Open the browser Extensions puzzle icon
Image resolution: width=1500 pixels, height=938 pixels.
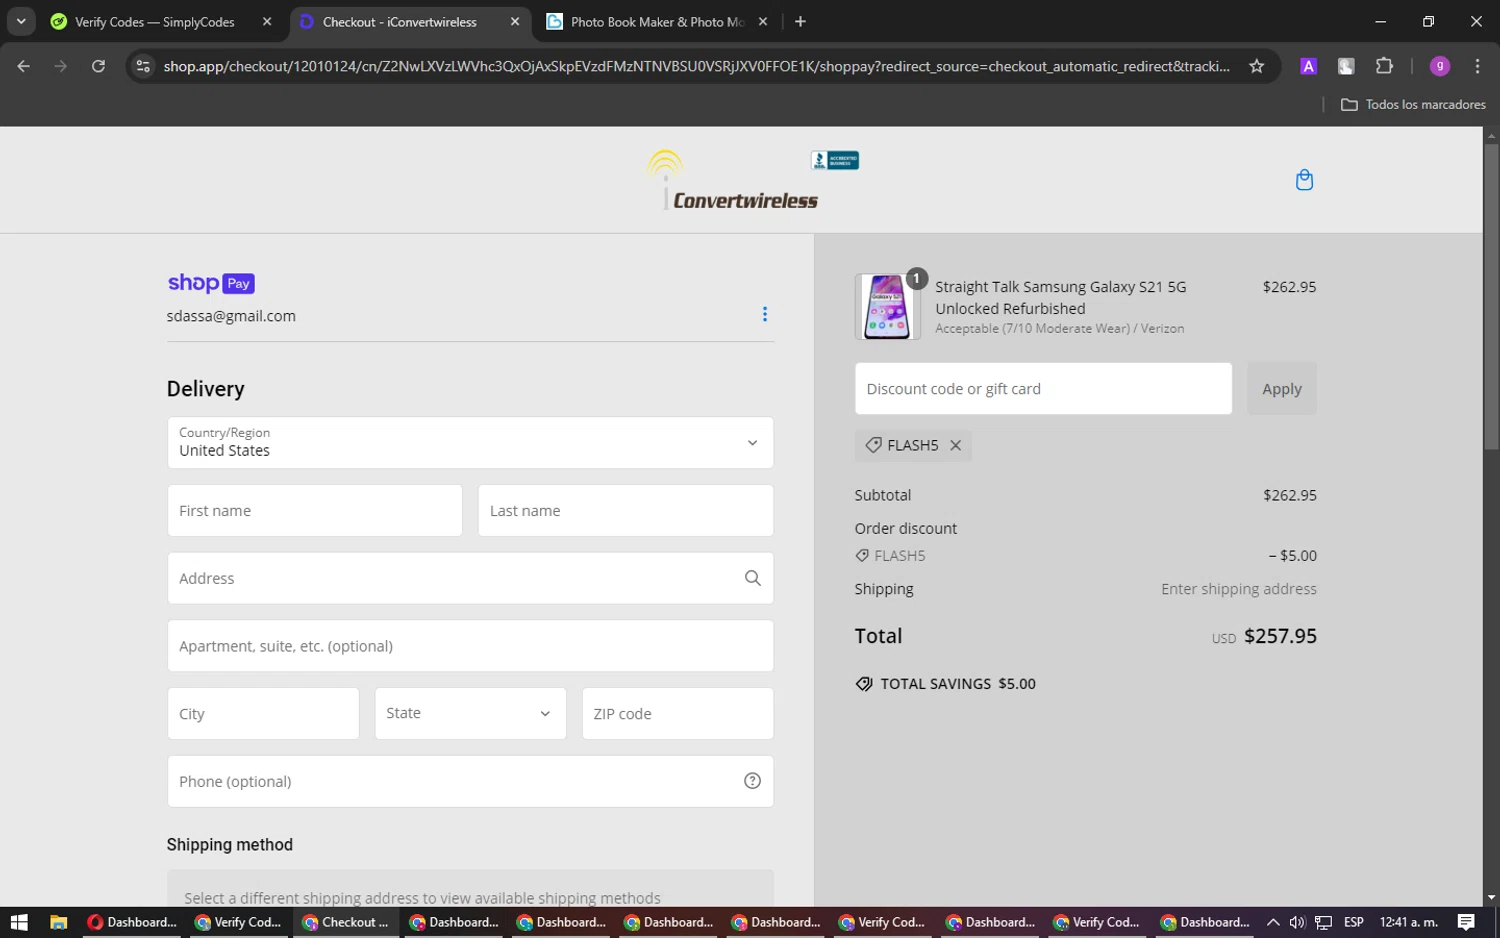coord(1384,66)
